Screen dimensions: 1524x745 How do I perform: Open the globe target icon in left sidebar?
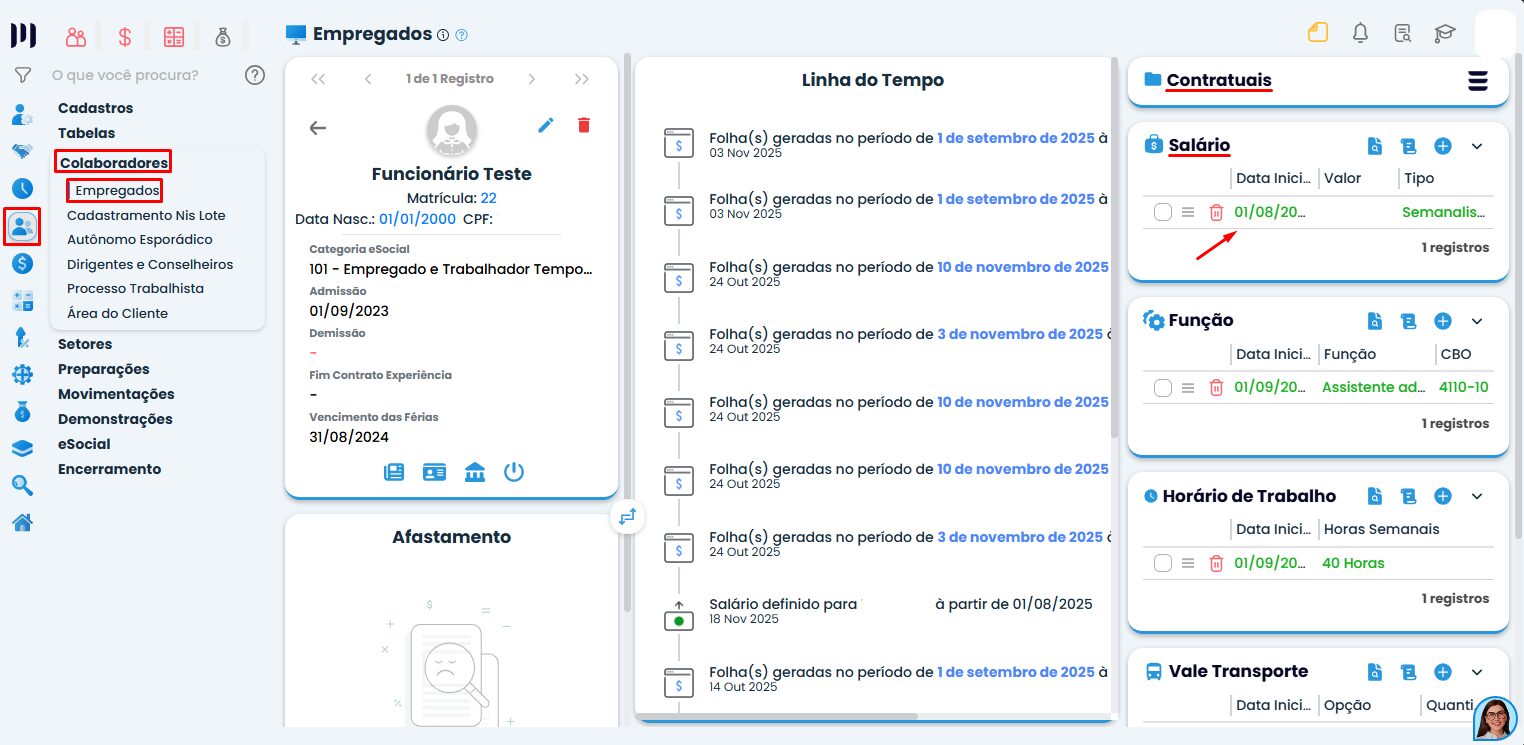pos(22,375)
